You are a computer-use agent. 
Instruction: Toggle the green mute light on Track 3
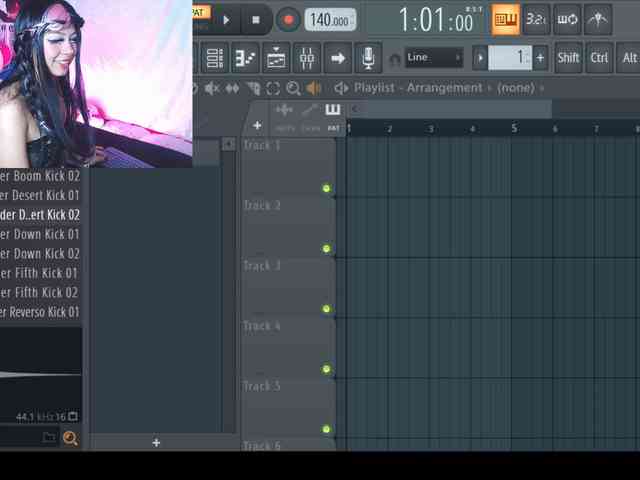click(326, 309)
